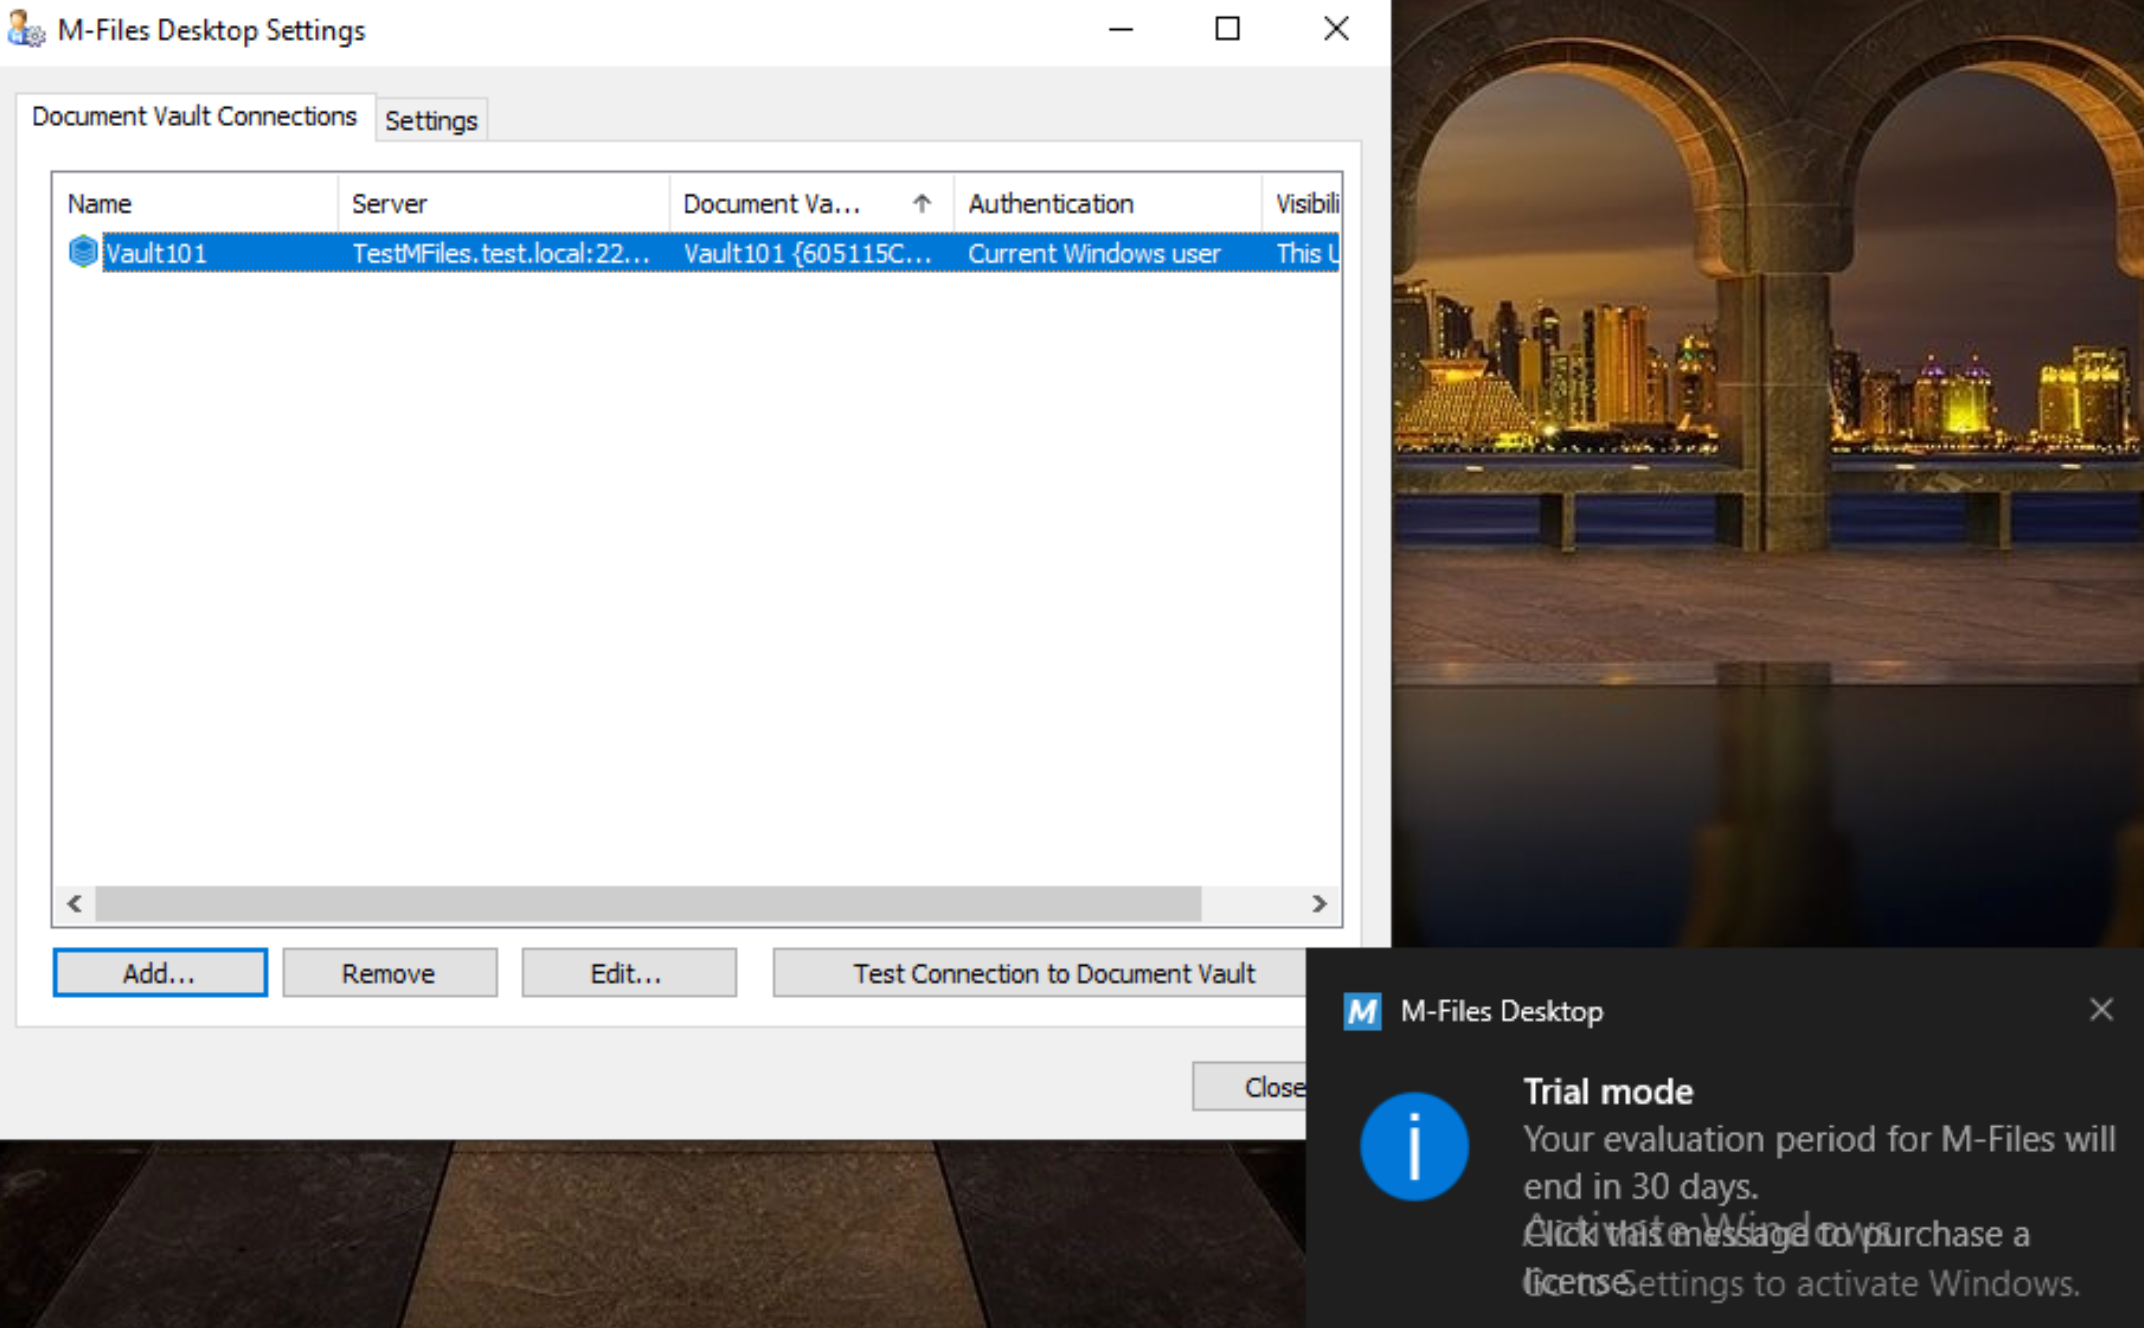Image resolution: width=2144 pixels, height=1328 pixels.
Task: Open the Edit... dialog for the vault
Action: 628,973
